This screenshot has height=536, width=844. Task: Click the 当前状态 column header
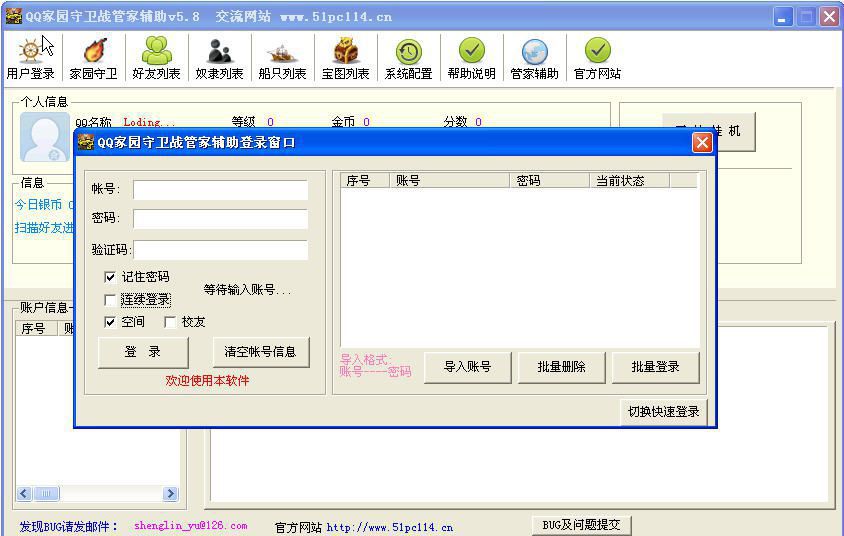tap(630, 181)
